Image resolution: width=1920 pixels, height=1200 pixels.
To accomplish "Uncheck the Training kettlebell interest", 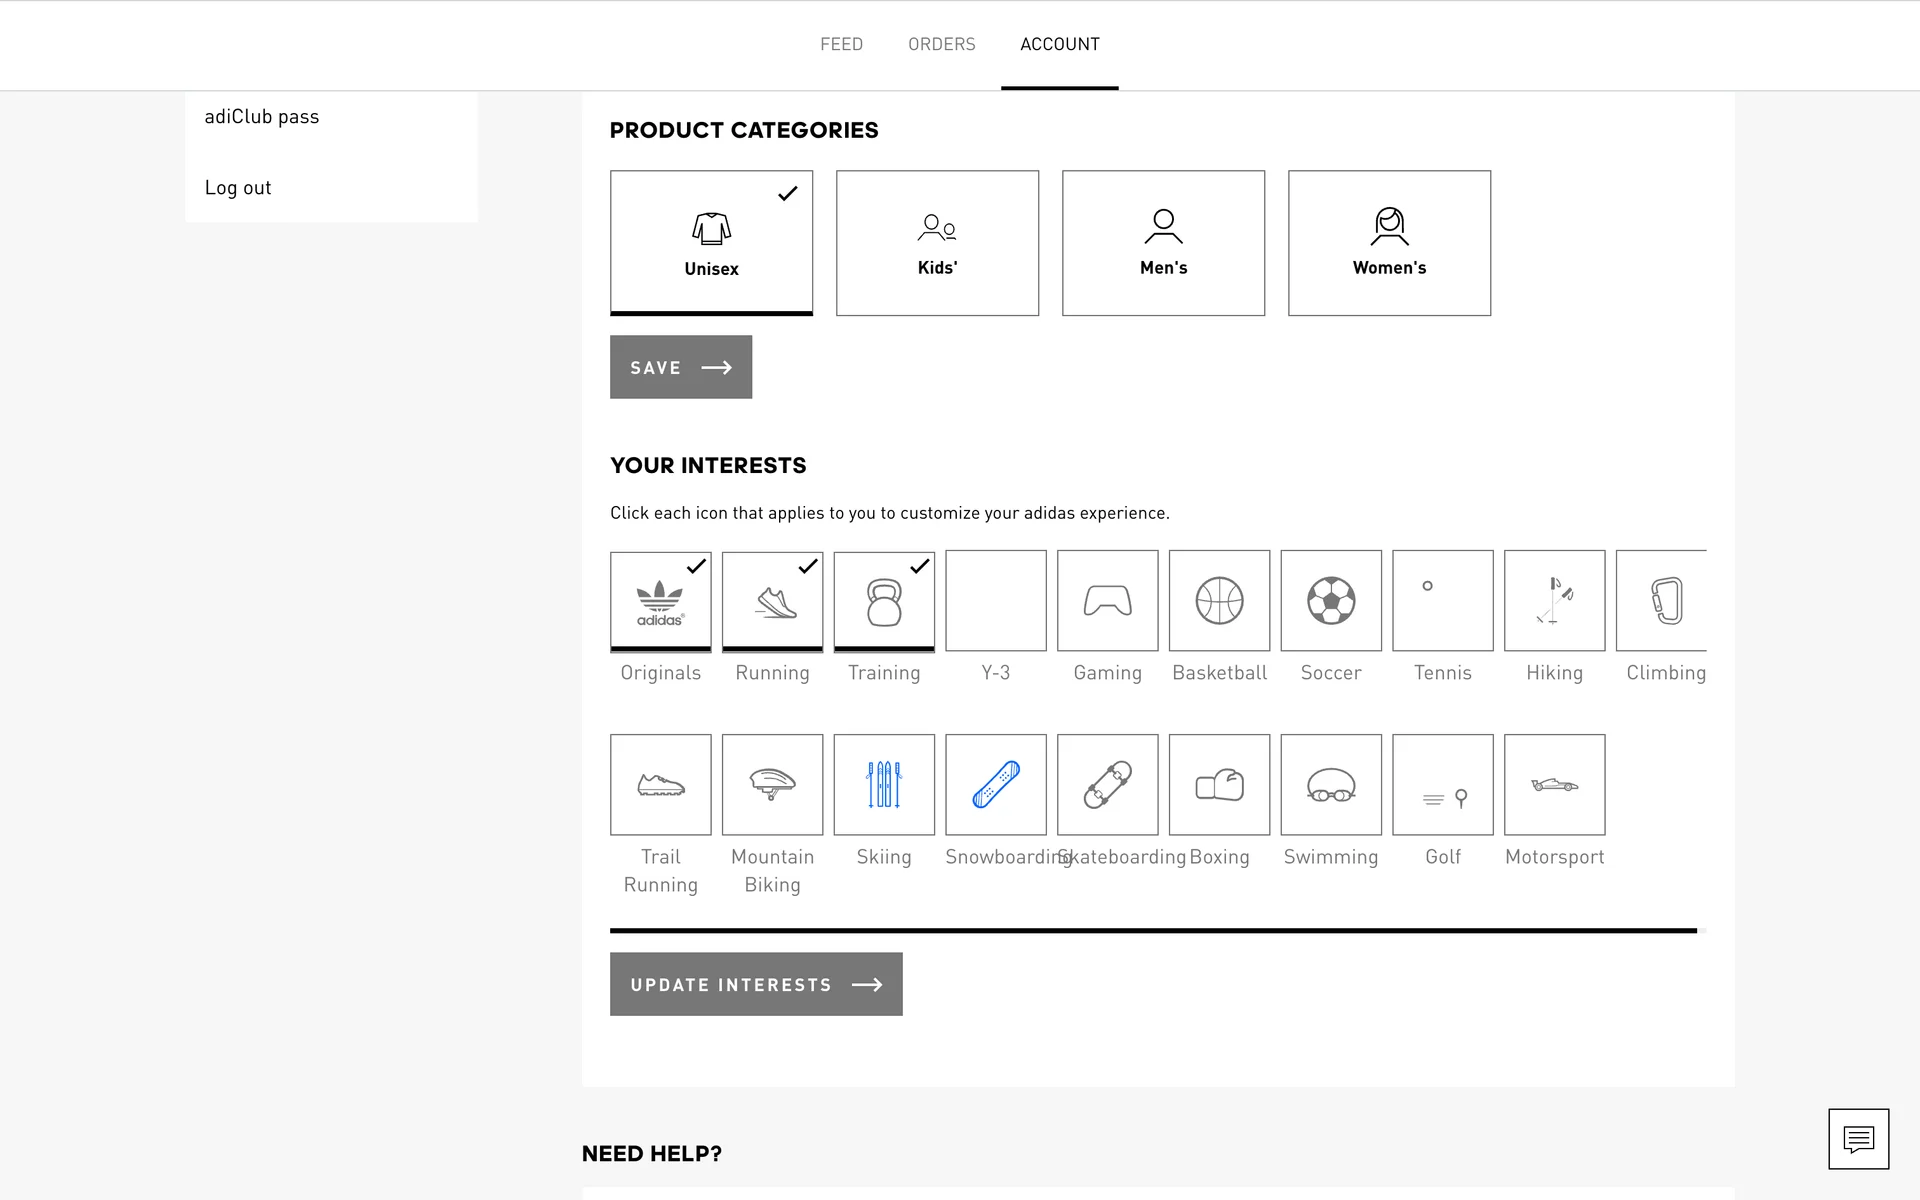I will pos(884,600).
